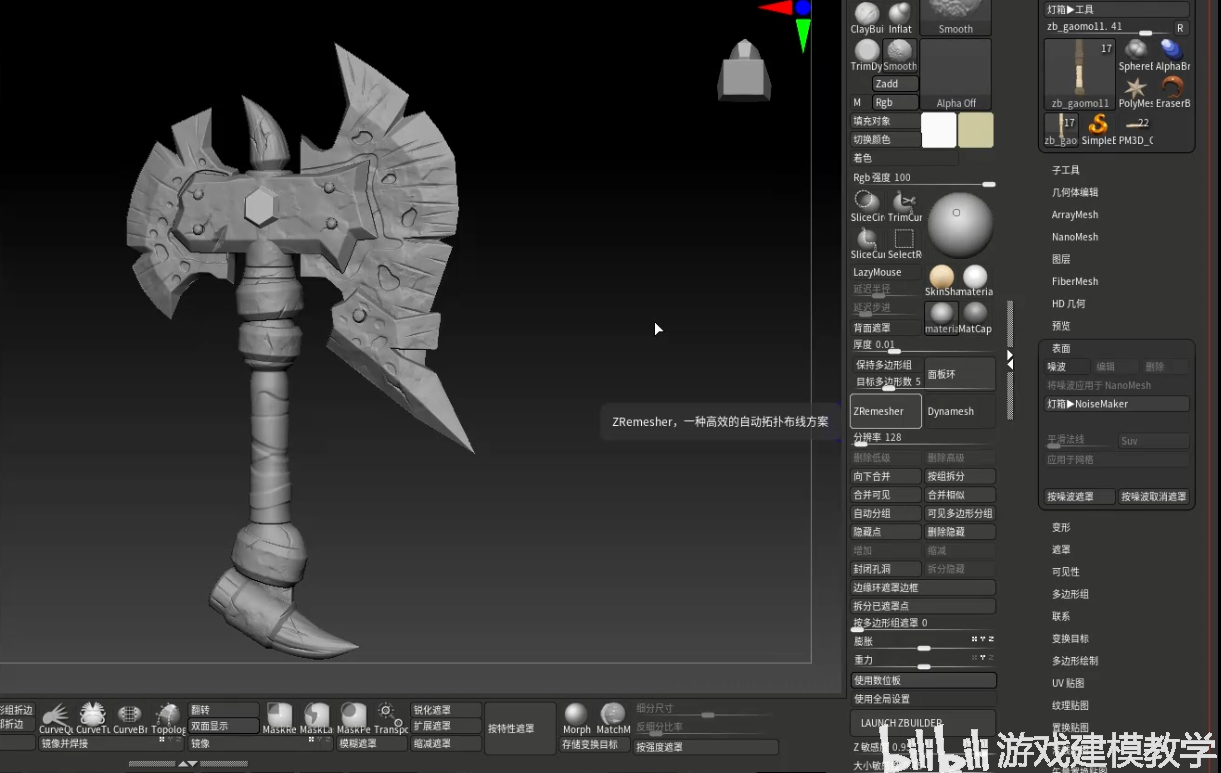The width and height of the screenshot is (1221, 773).
Task: Open the 多边形组 polygroups menu
Action: point(1070,594)
